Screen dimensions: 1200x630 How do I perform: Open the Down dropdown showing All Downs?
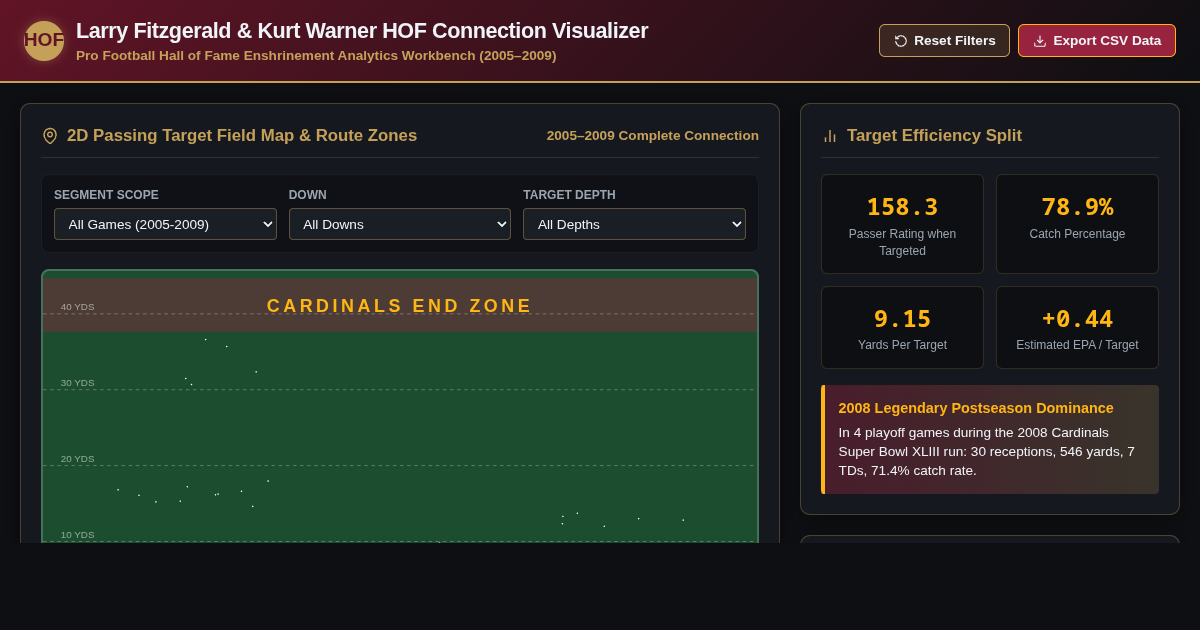tap(400, 224)
